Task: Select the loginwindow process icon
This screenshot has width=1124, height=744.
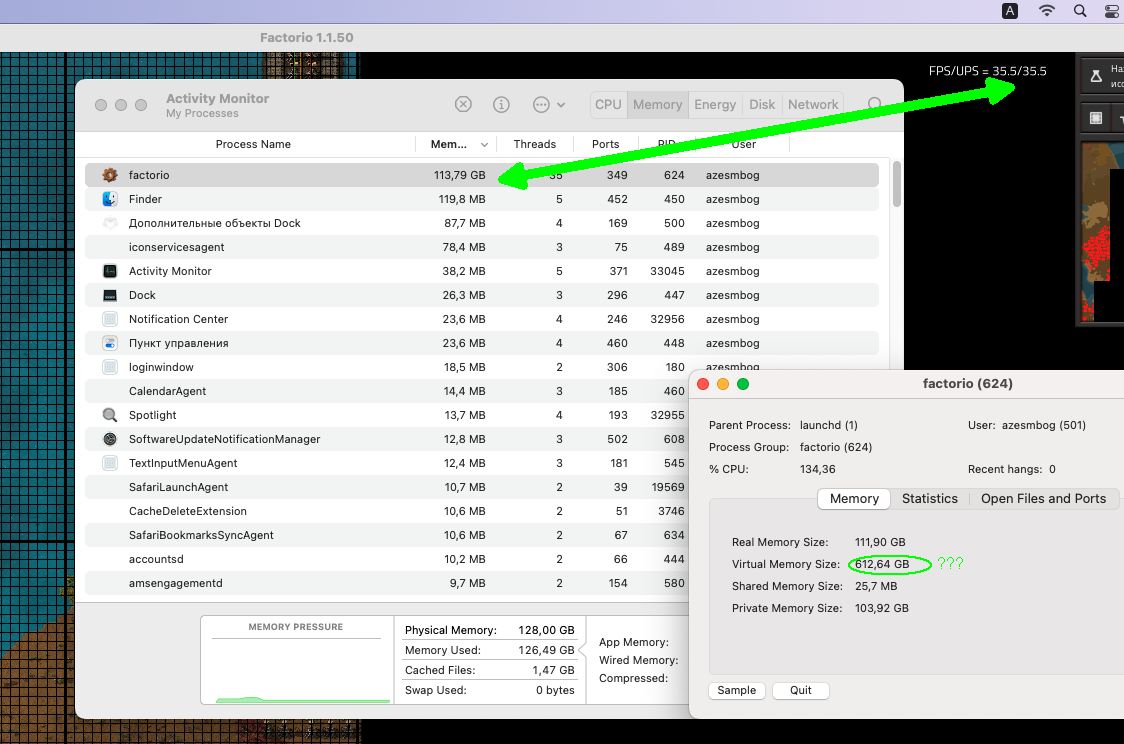Action: [x=110, y=367]
